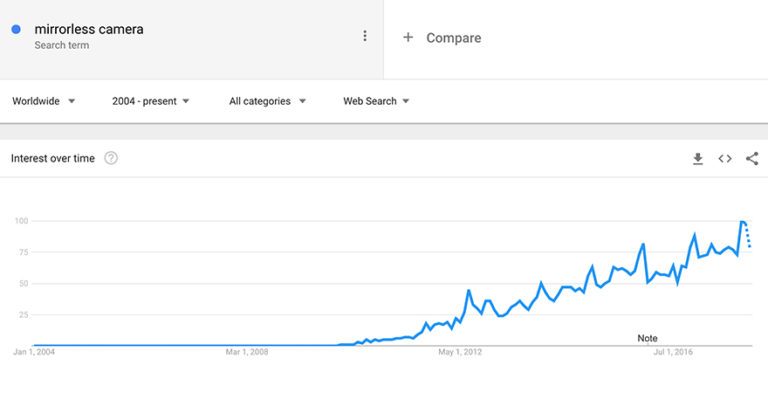This screenshot has height=393, width=768.
Task: Click the Jul 1, 2016 axis label
Action: click(673, 352)
